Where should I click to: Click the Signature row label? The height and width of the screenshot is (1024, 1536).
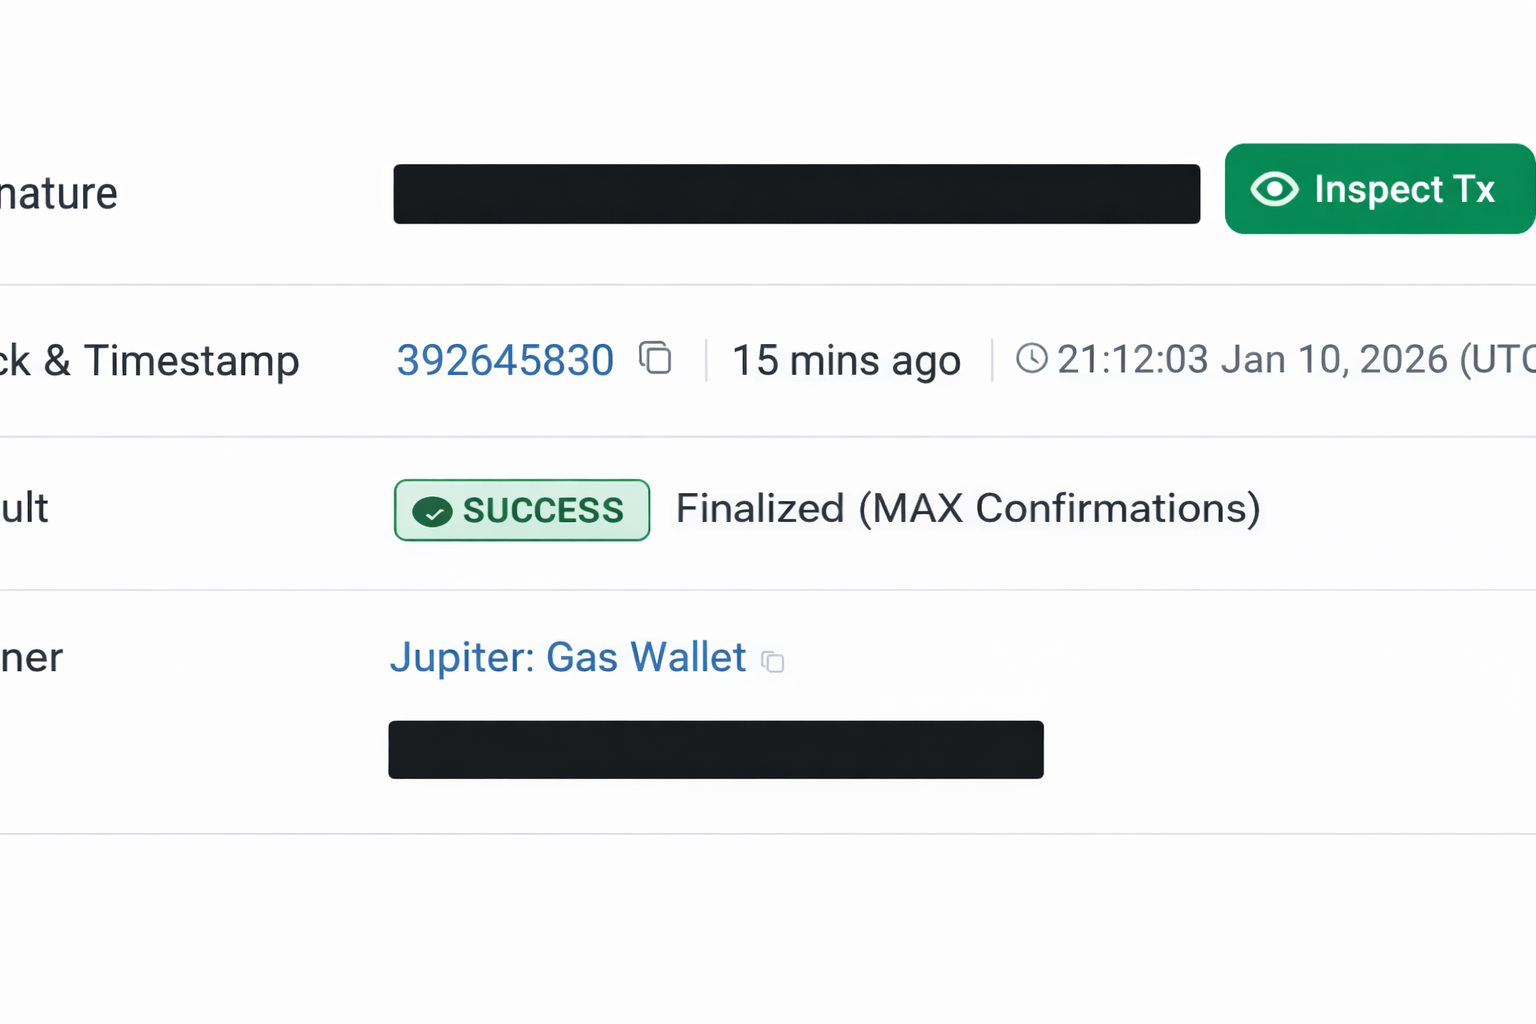tap(58, 194)
